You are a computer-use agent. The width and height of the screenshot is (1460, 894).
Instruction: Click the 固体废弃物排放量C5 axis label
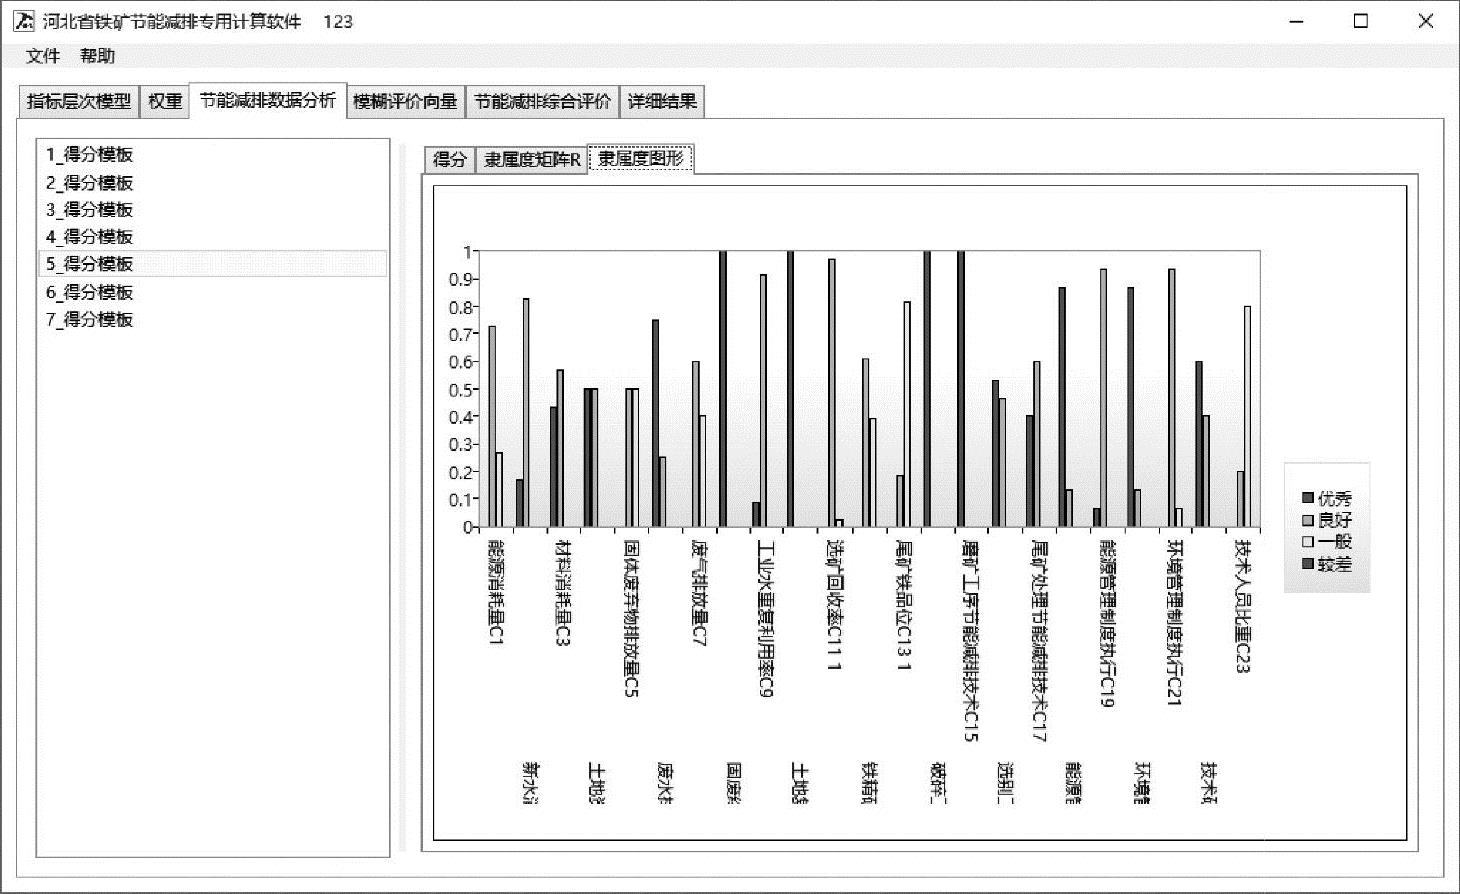(x=631, y=617)
